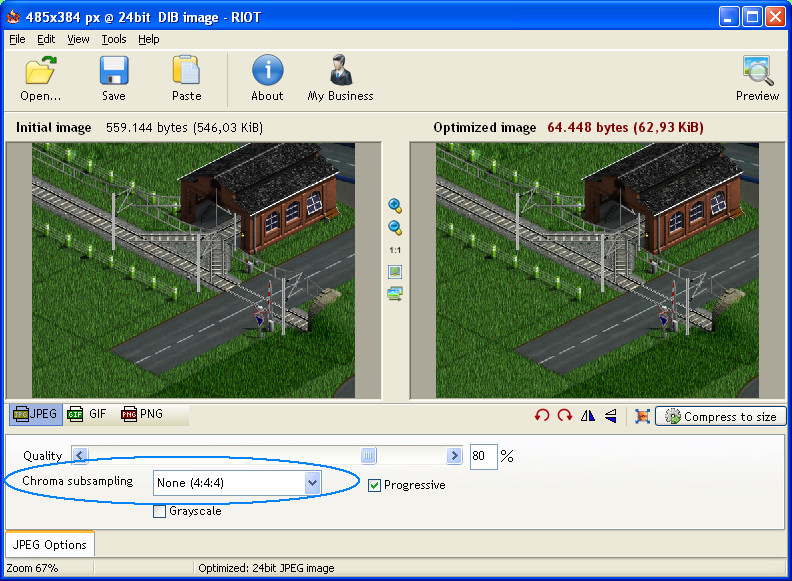Click the zoom out magnifier icon
The image size is (792, 581).
(395, 228)
